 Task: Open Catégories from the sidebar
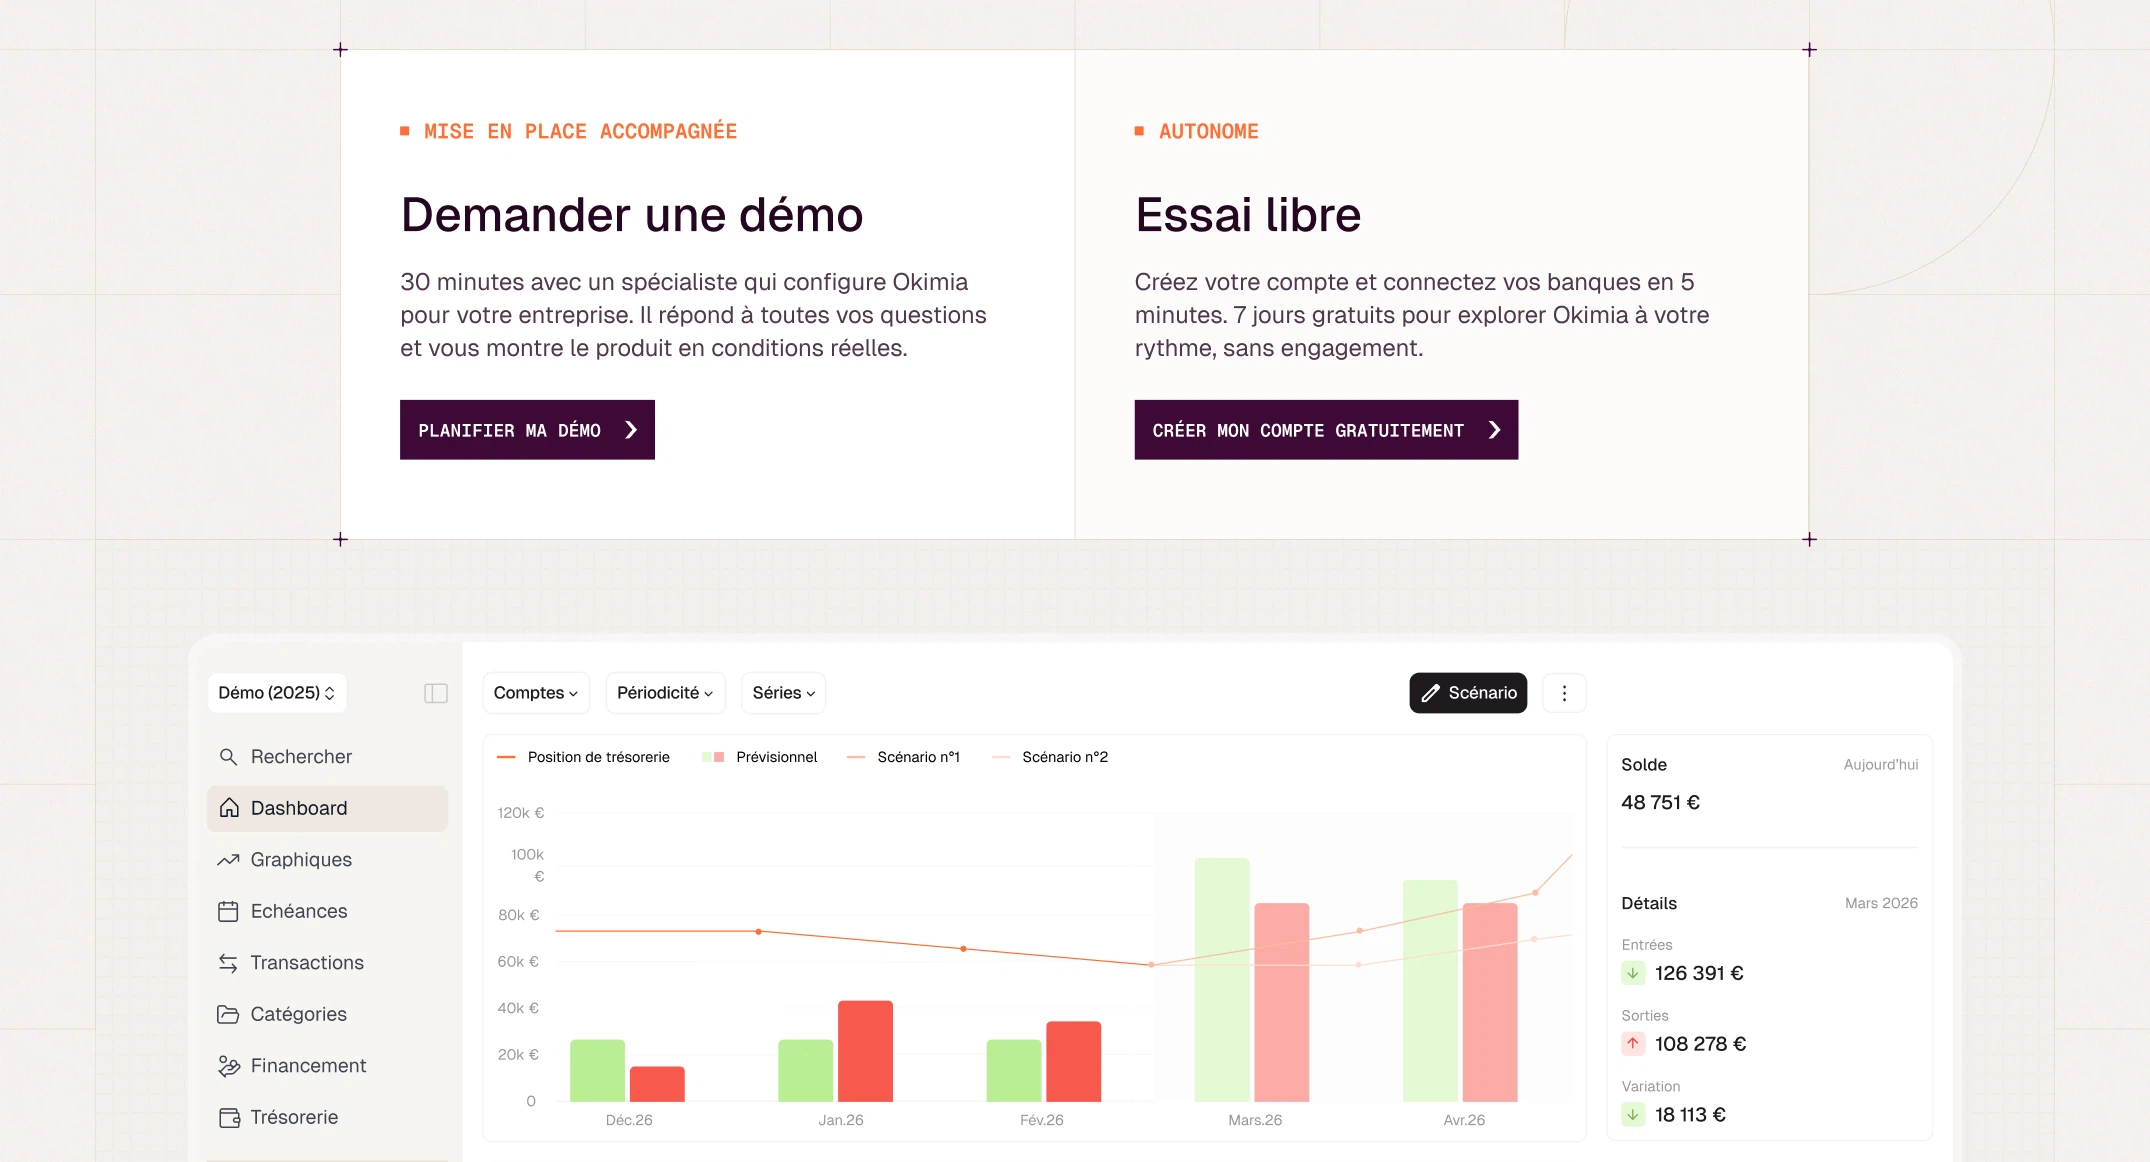tap(327, 1014)
